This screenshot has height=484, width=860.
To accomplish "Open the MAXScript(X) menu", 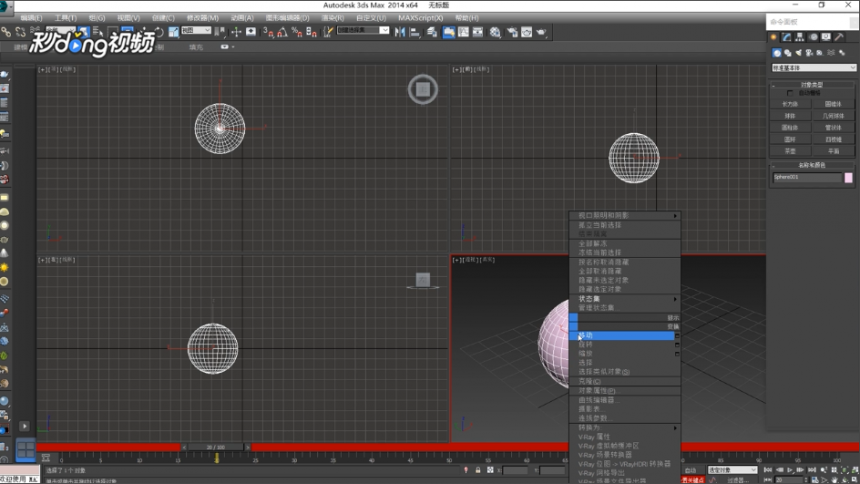I will point(421,18).
